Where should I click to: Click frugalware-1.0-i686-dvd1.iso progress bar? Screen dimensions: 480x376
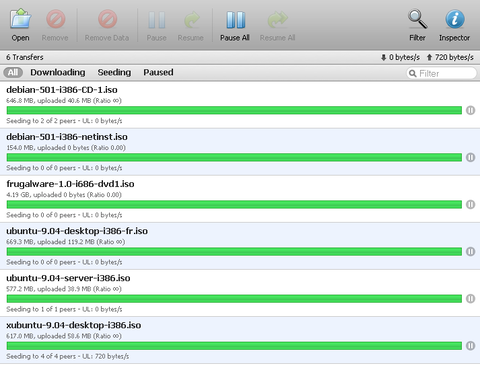click(x=234, y=204)
